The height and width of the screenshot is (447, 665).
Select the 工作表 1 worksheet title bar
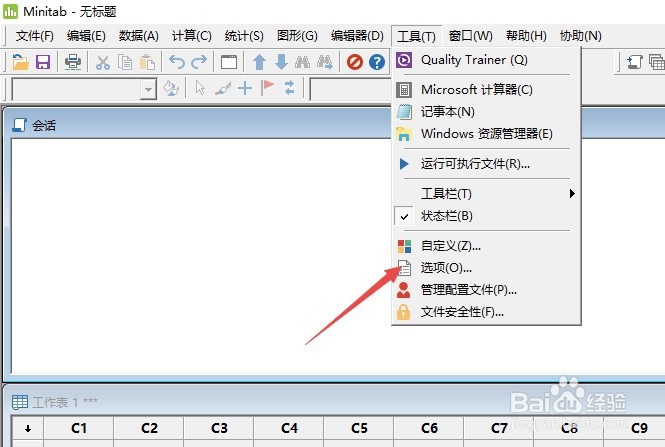click(335, 401)
